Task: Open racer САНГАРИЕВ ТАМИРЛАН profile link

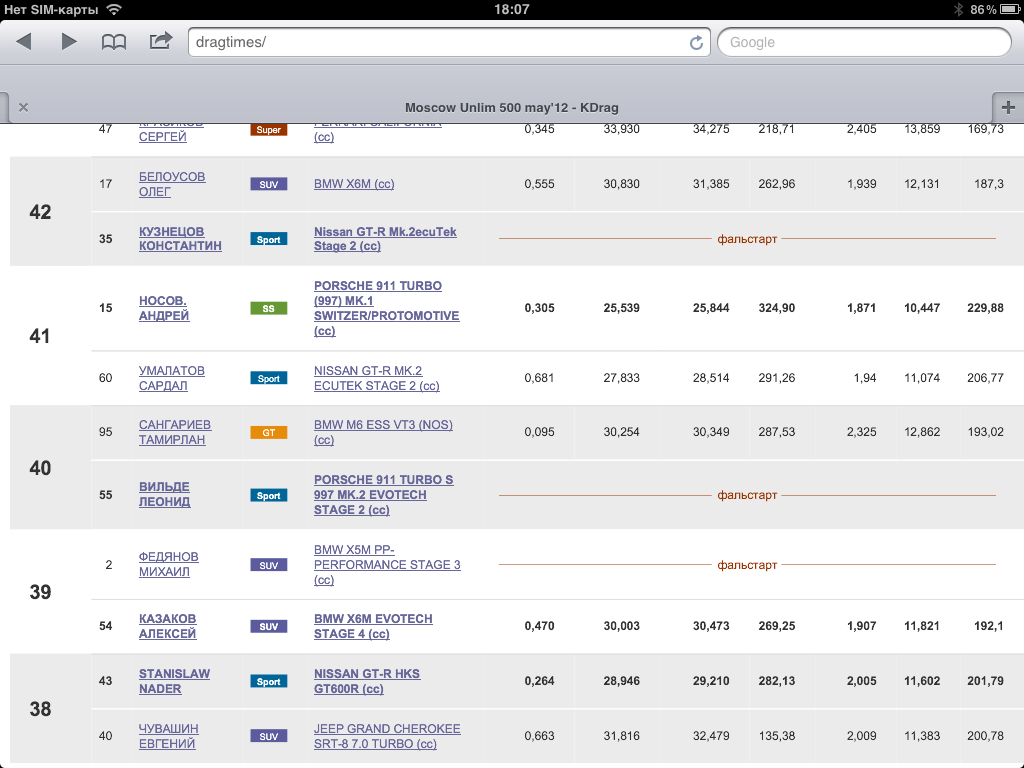Action: pos(174,432)
